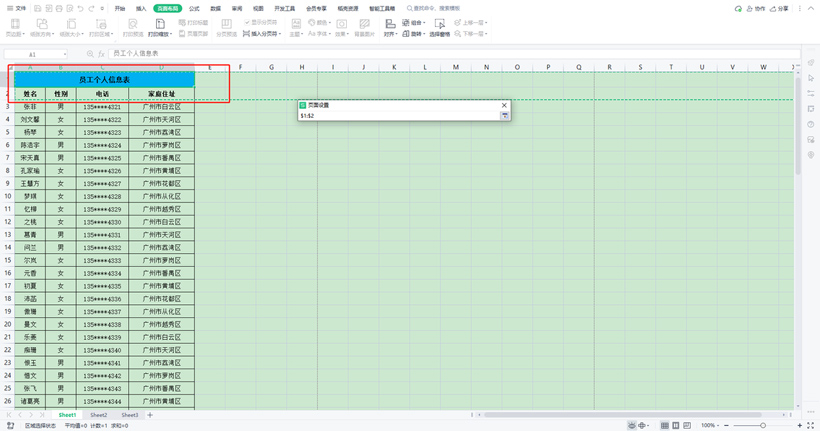
Task: Open the Name Box dropdown arrow
Action: coord(65,54)
